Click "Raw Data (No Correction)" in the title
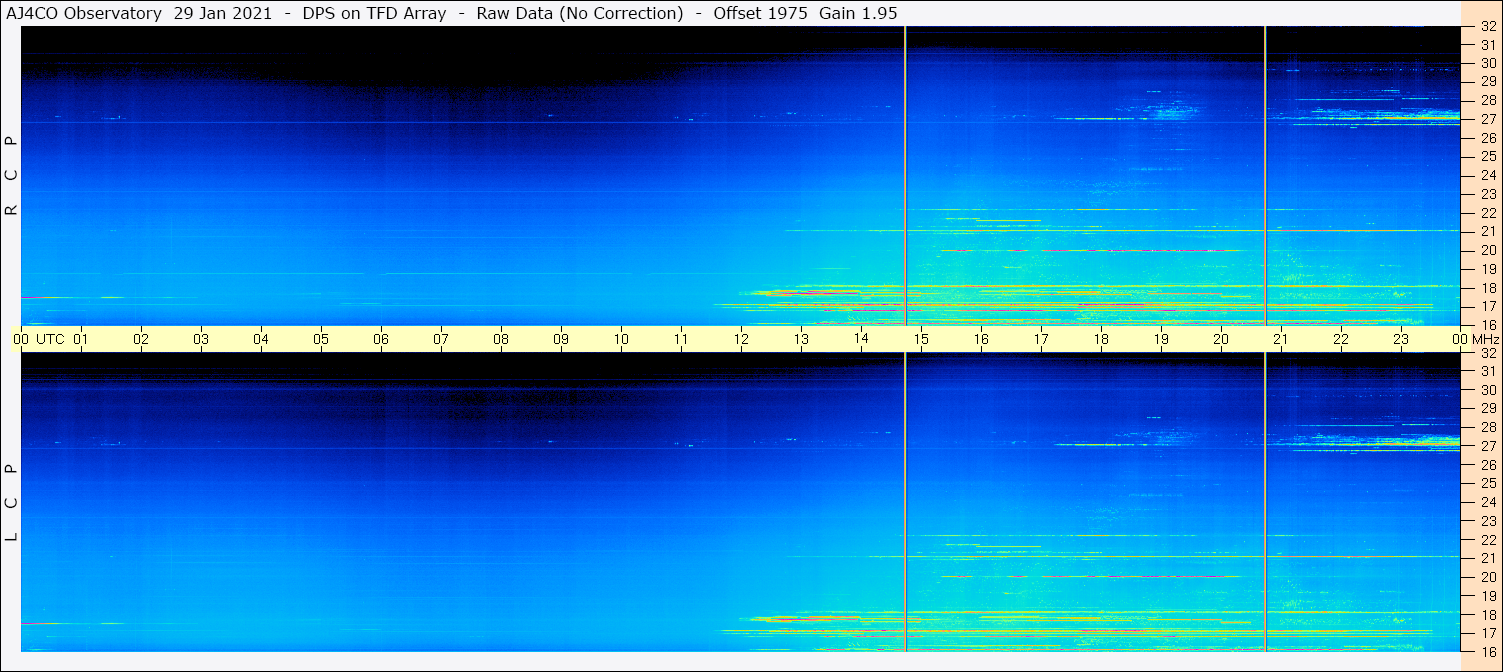The image size is (1503, 672). tap(580, 13)
